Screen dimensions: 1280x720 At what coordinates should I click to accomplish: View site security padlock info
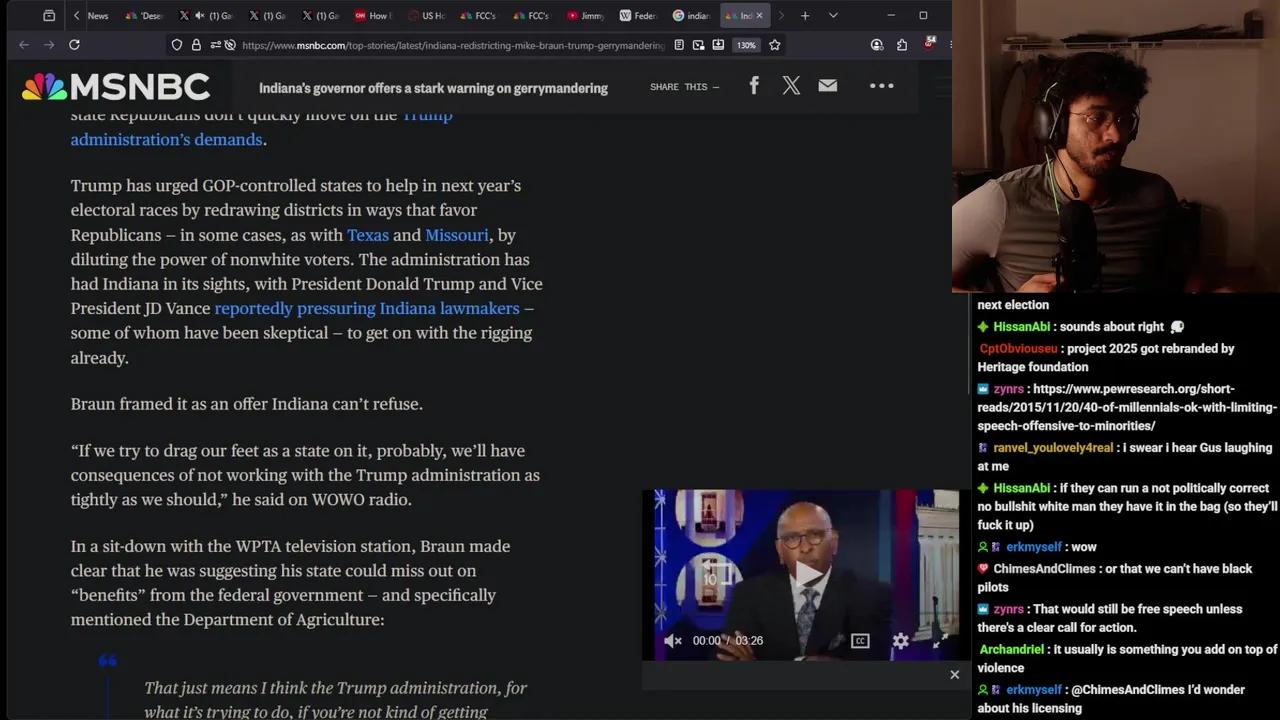pos(196,45)
